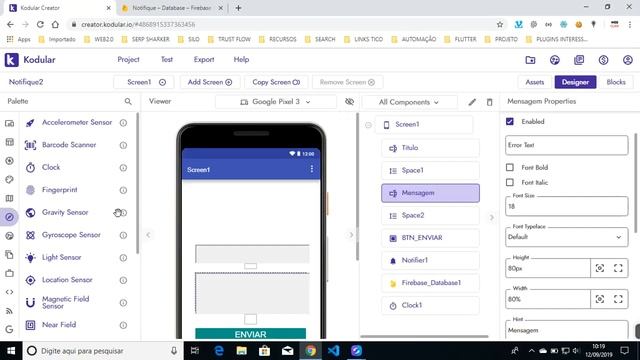The width and height of the screenshot is (640, 360).
Task: Select BTN_ENVIAR in component tree
Action: (x=430, y=238)
